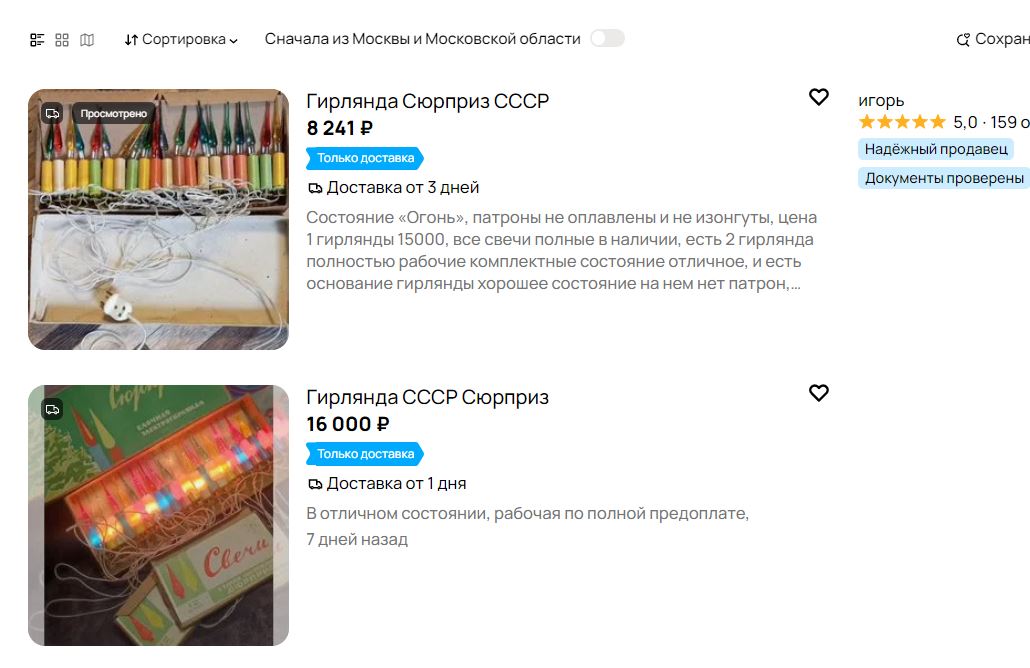The image size is (1030, 668).
Task: Click the save search icon
Action: pos(964,40)
